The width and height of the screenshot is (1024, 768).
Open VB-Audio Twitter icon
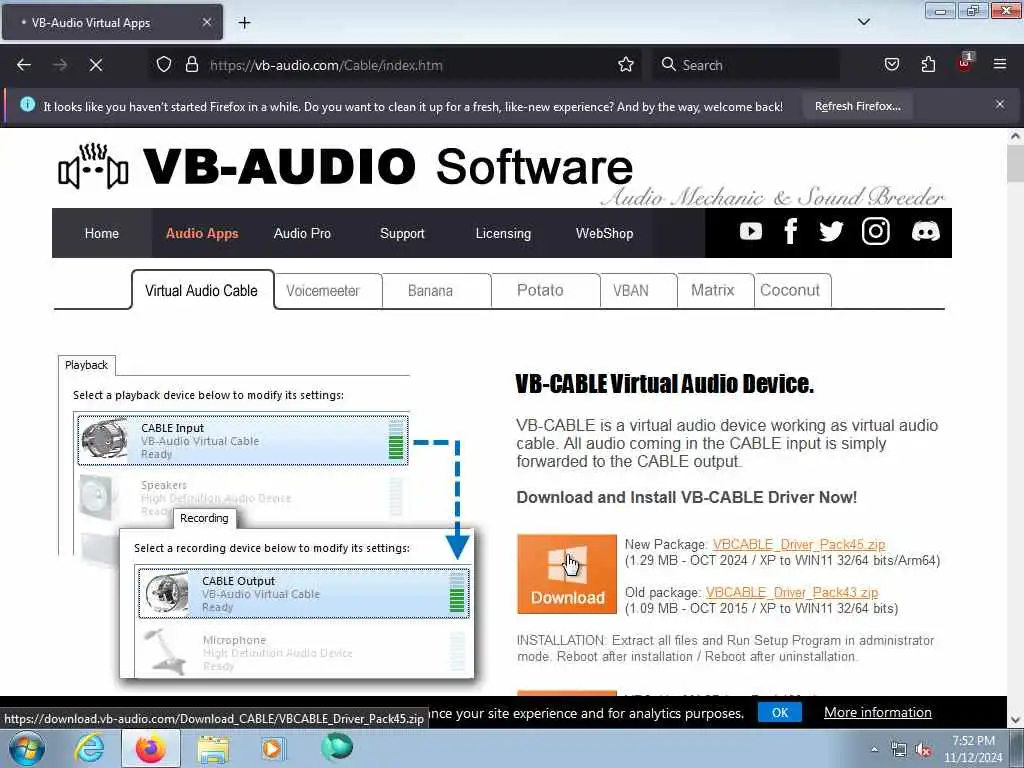[831, 231]
